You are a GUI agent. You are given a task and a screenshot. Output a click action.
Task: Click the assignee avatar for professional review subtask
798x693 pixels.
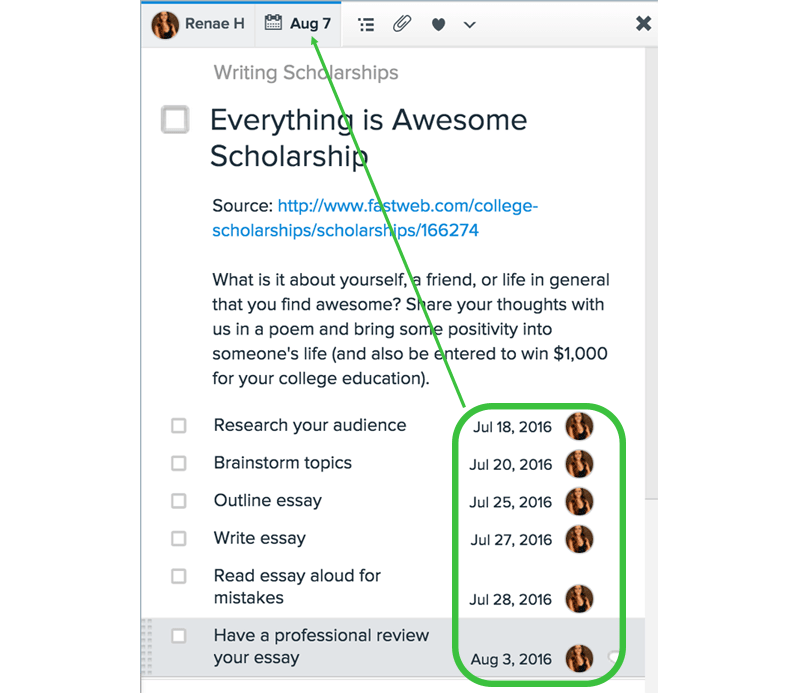coord(579,658)
